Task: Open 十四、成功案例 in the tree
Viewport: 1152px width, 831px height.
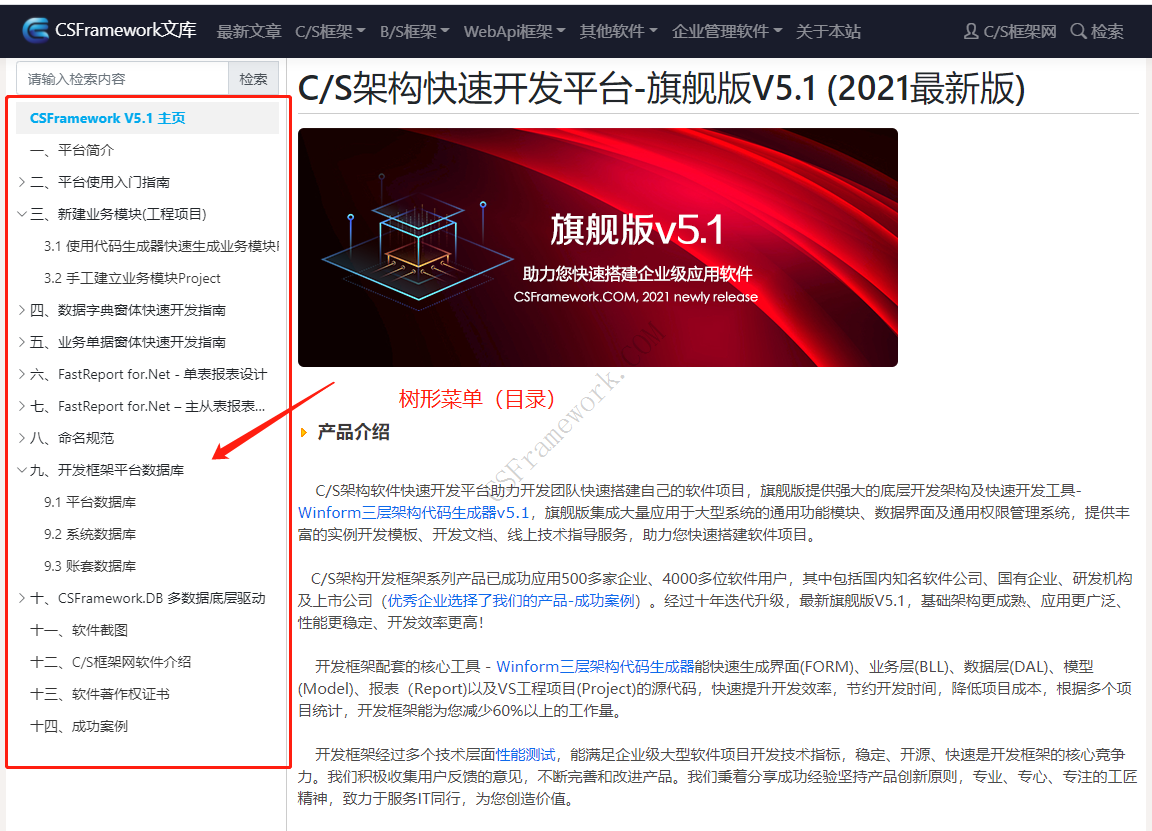Action: [x=79, y=726]
